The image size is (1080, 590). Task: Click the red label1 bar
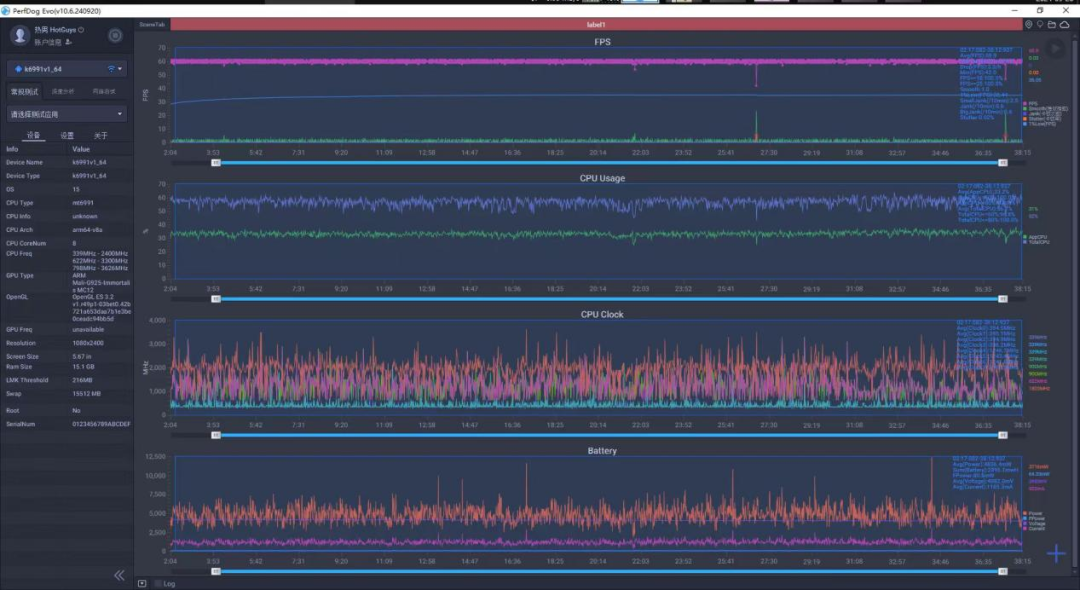[x=596, y=24]
